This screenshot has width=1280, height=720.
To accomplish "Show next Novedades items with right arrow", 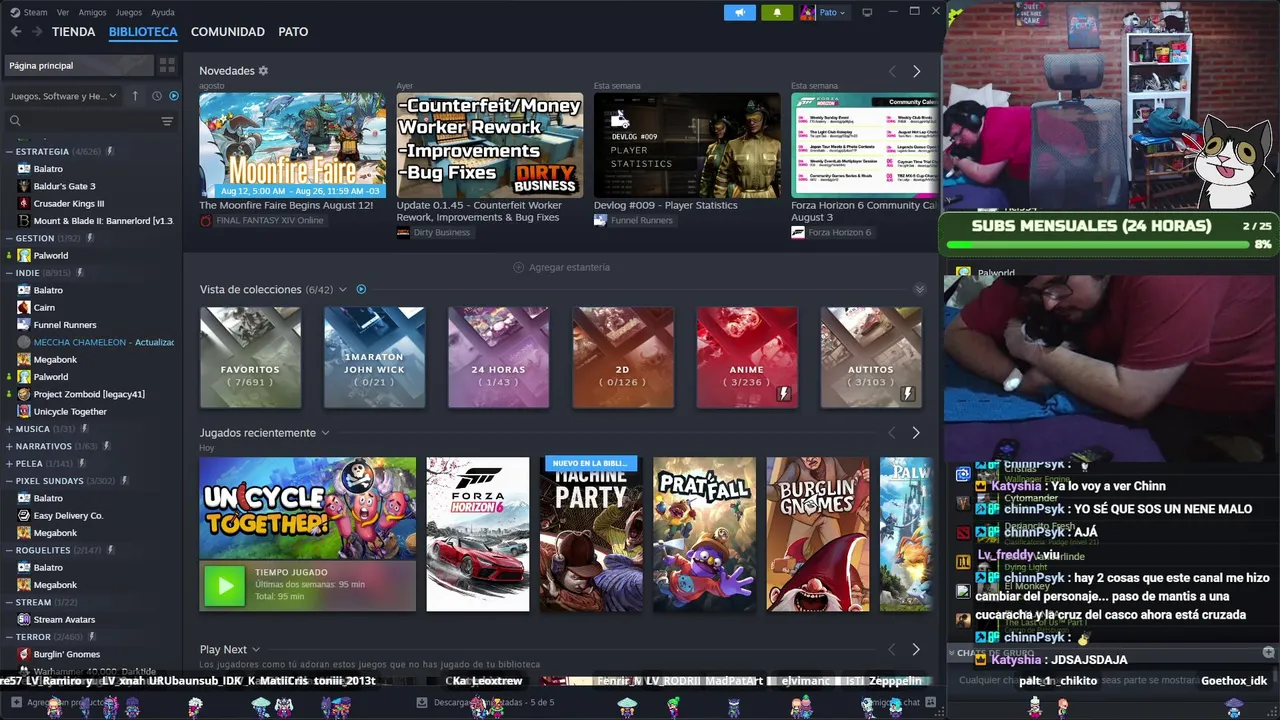I will point(916,71).
